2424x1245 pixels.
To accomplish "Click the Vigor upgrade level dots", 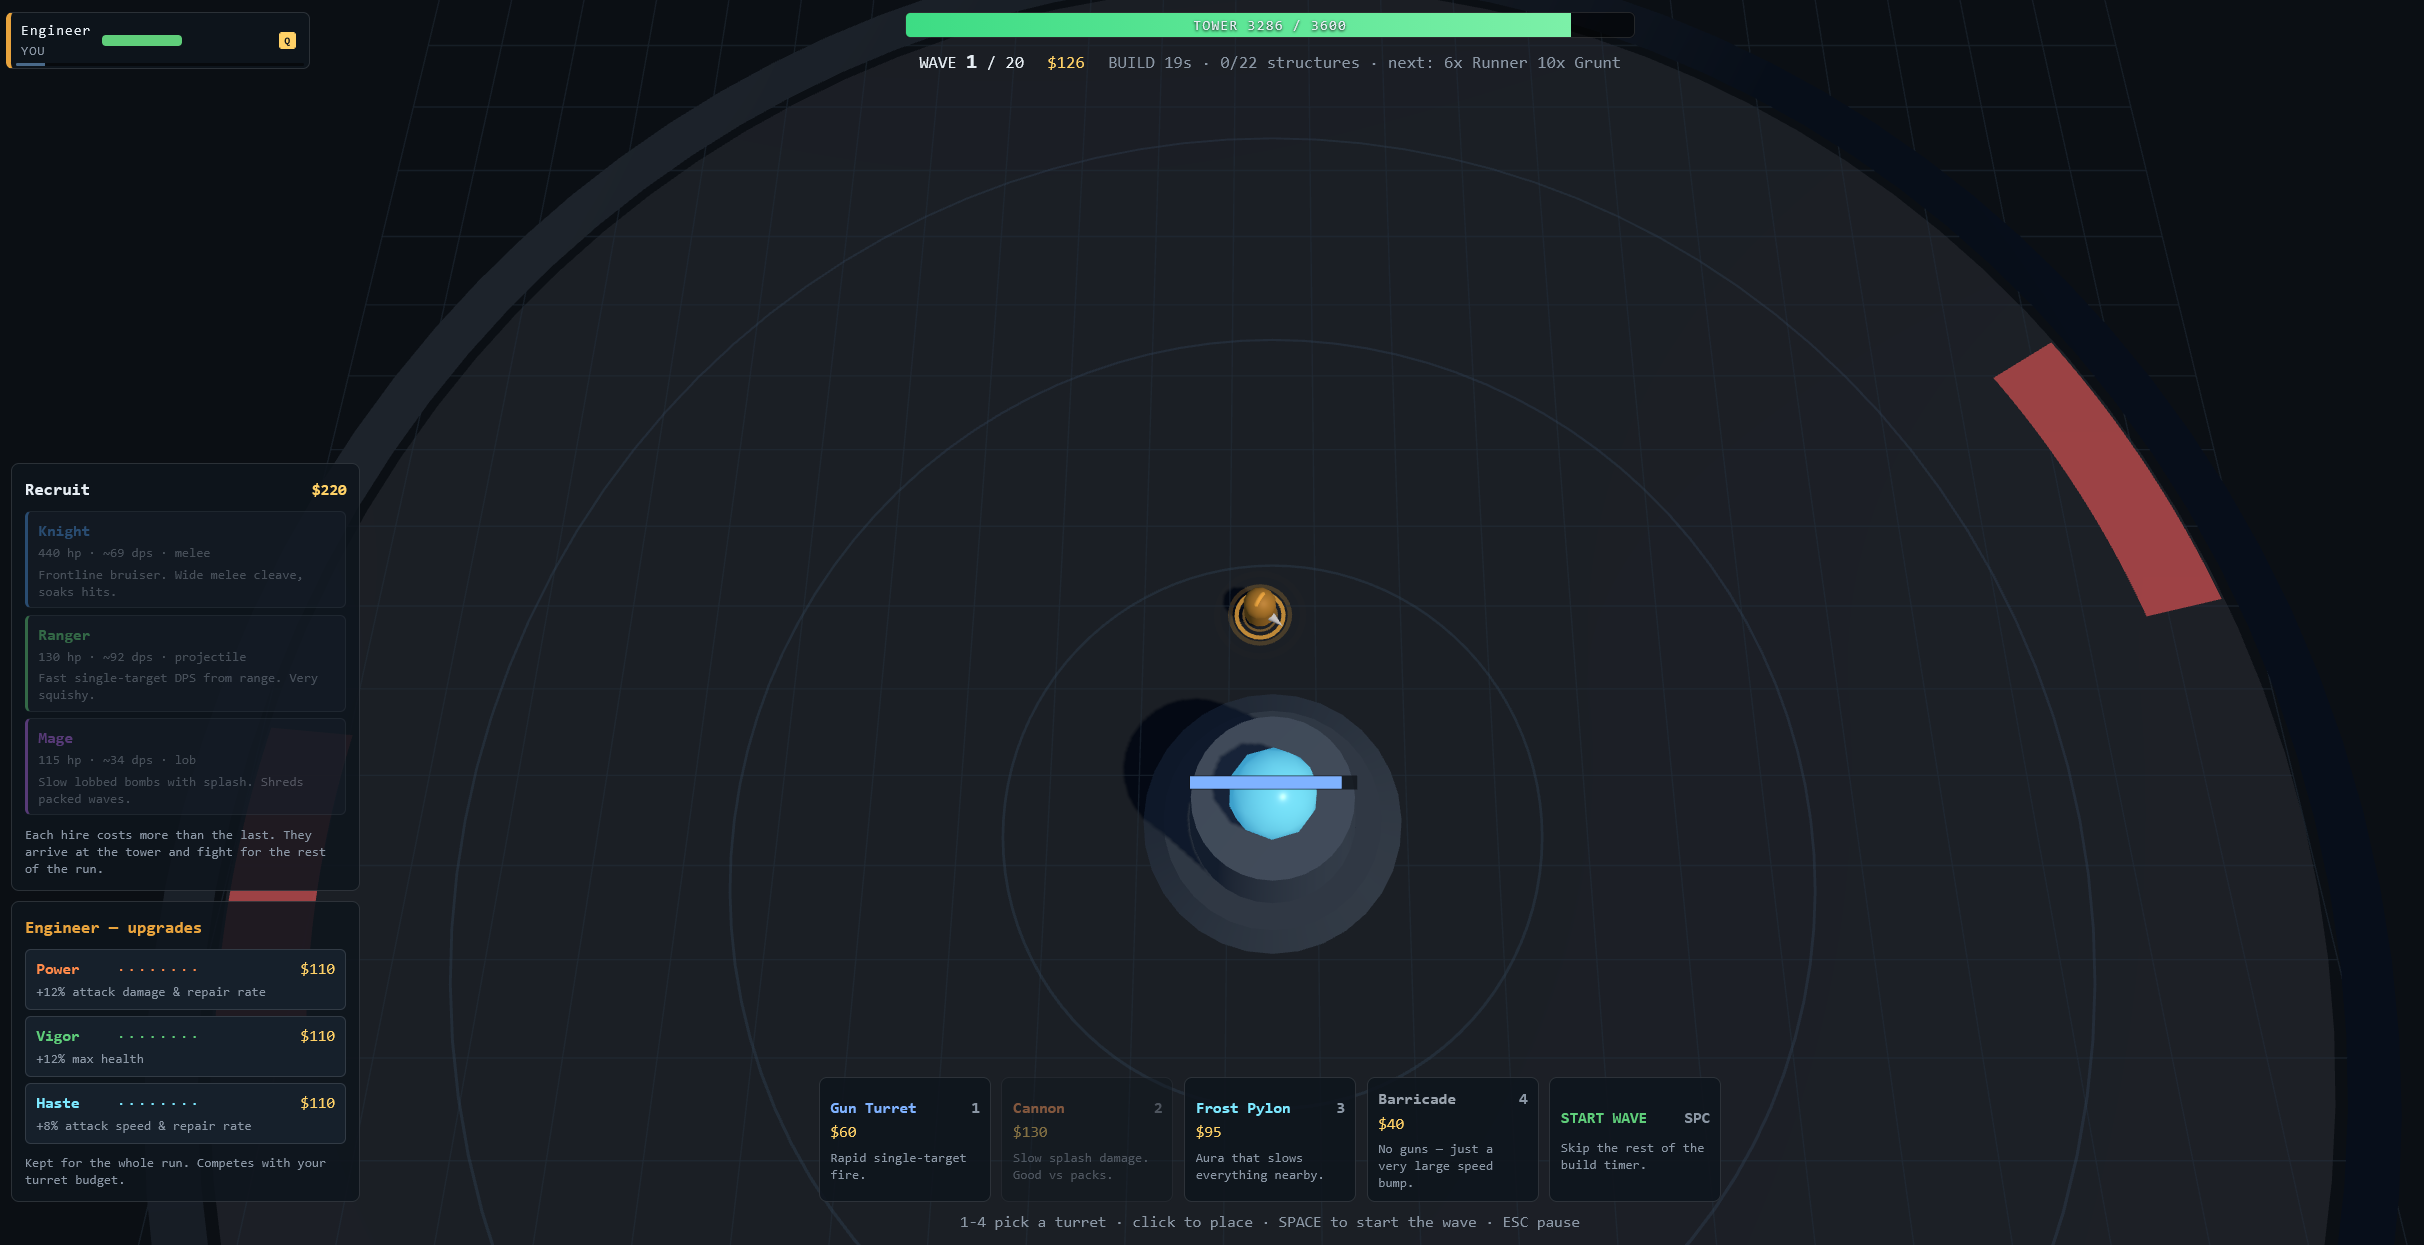I will pos(158,1037).
